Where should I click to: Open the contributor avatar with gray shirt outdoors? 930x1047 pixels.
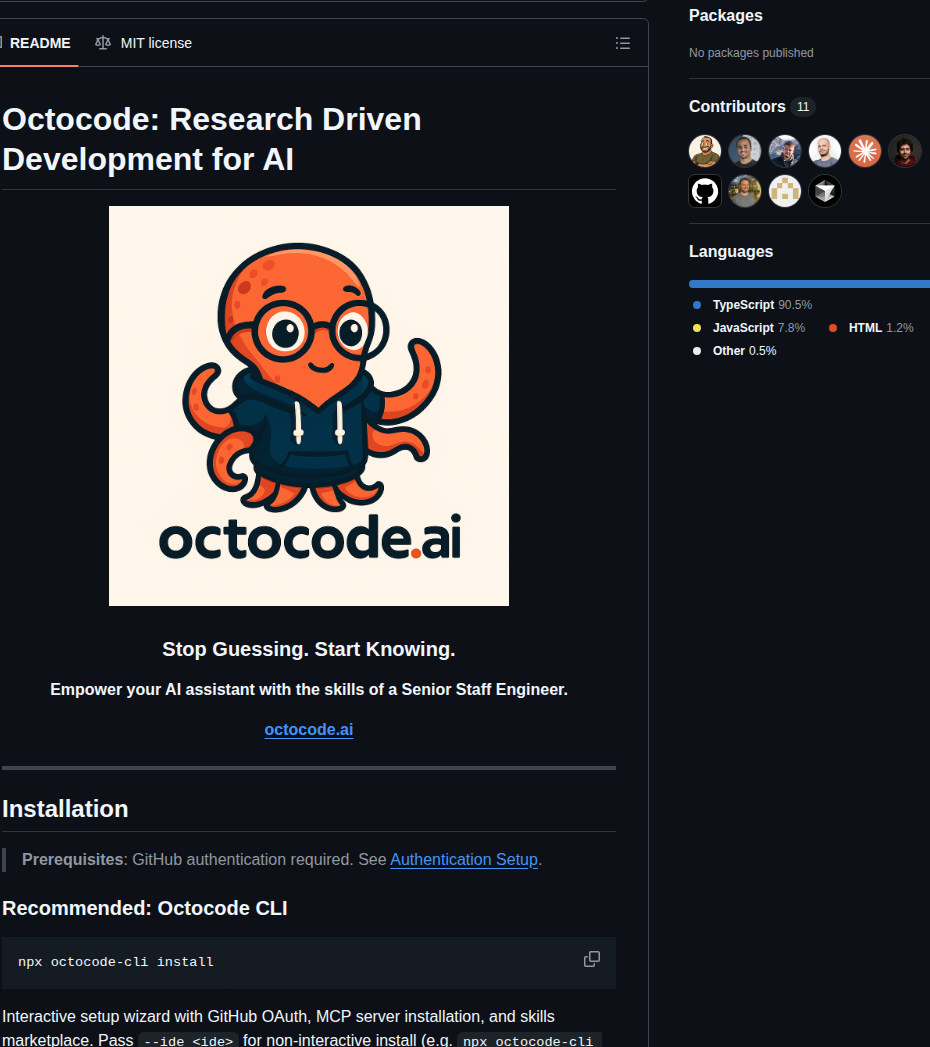click(x=745, y=191)
